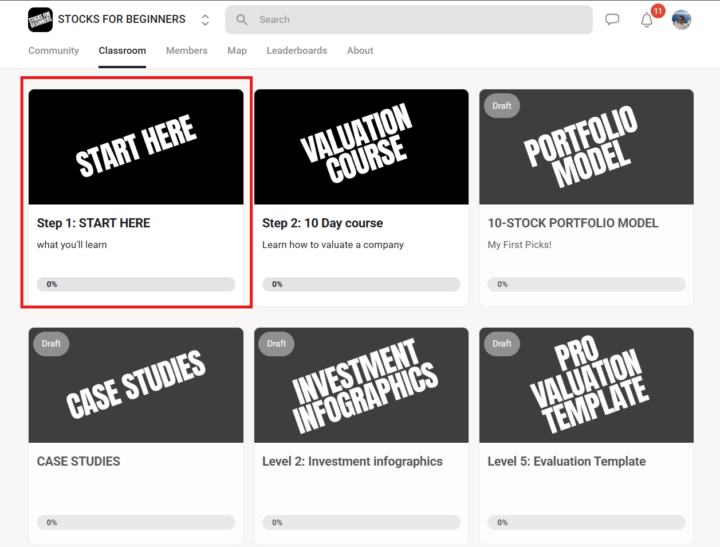Click the Draft badge on Investment Infographics

coord(277,344)
